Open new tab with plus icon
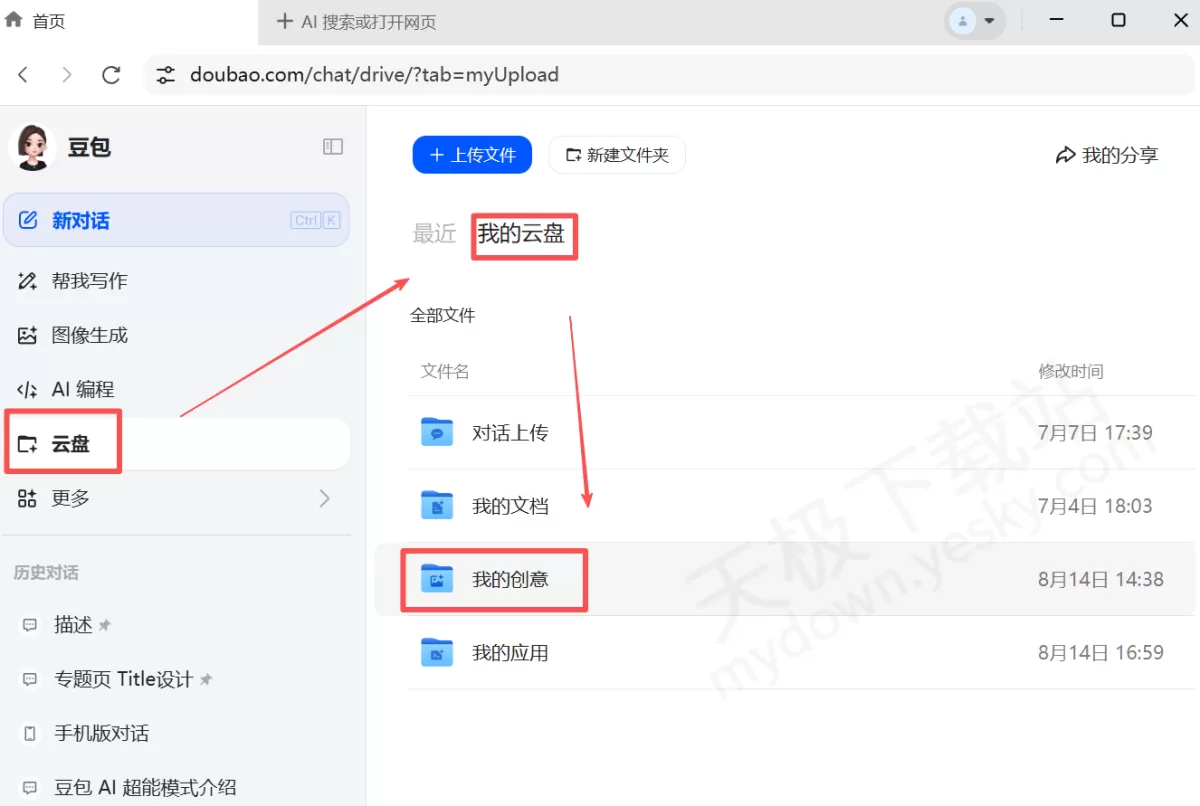The image size is (1200, 806). 285,21
